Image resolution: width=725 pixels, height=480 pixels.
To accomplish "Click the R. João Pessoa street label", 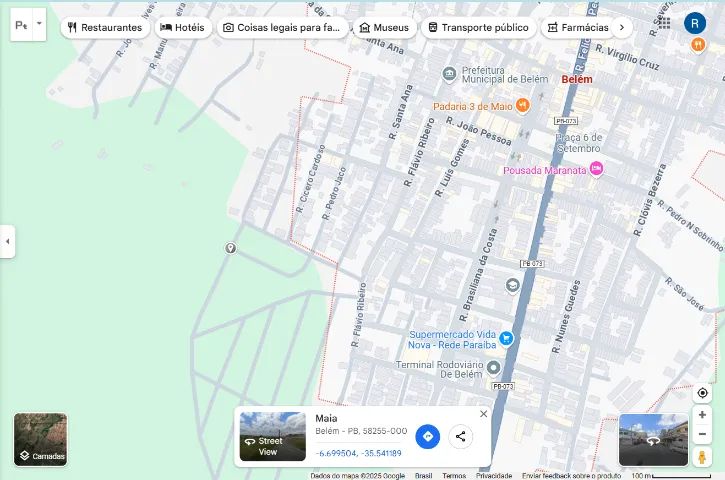I will coord(479,131).
